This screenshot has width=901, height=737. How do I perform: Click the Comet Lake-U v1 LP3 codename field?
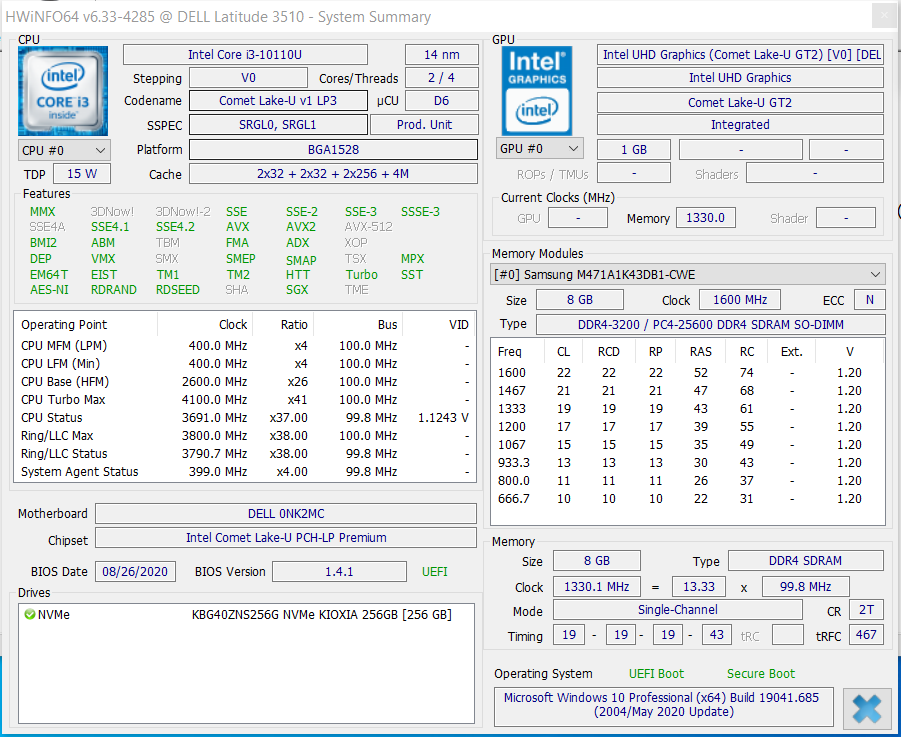[x=278, y=101]
